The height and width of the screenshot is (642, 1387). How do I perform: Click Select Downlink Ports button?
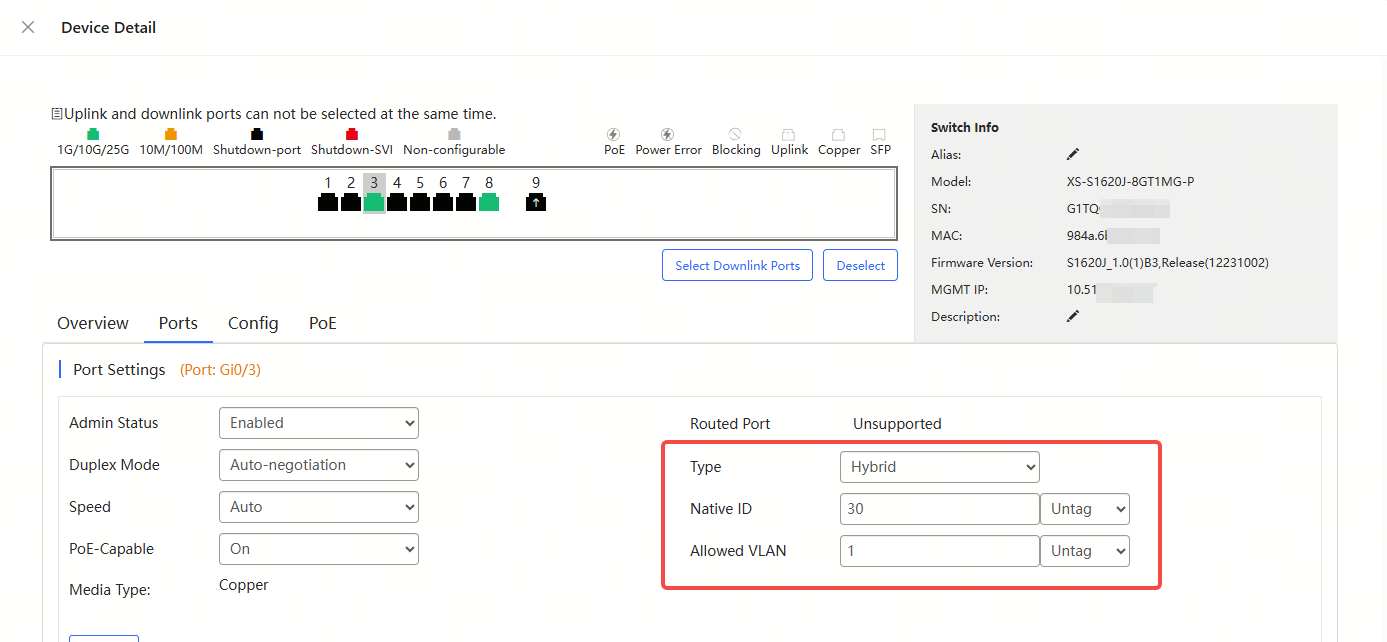click(737, 266)
